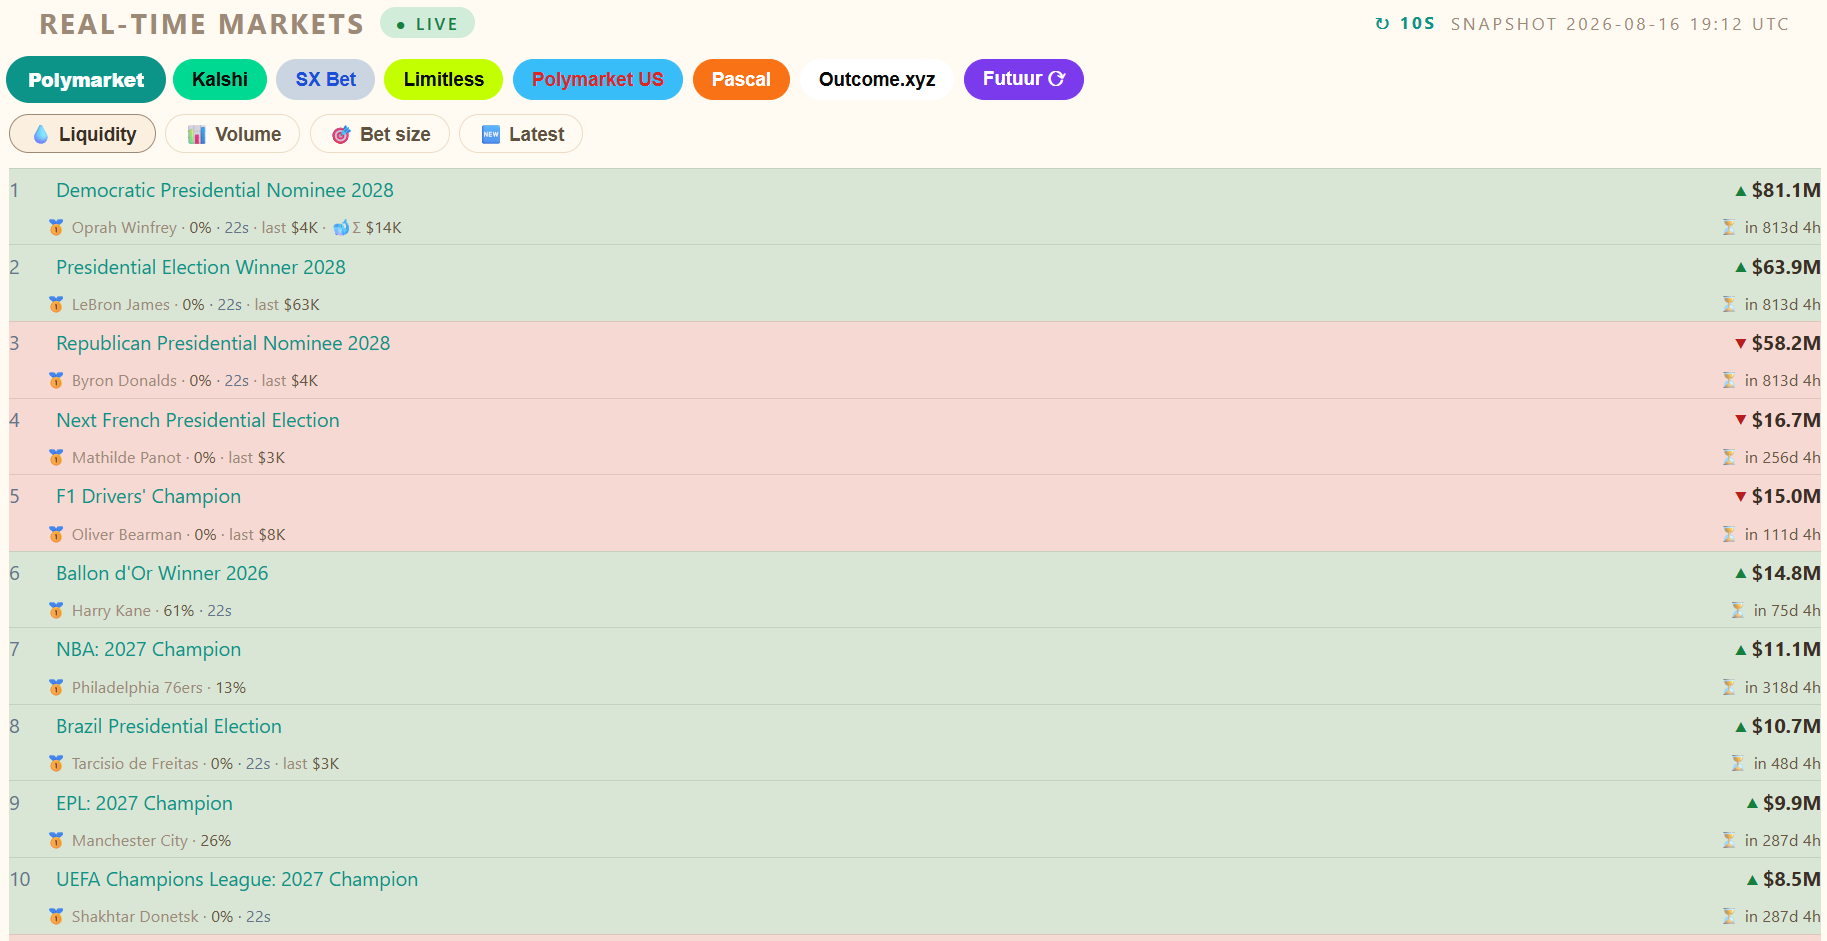This screenshot has width=1827, height=941.
Task: Click medal icon beside Harry Kane
Action: pyautogui.click(x=56, y=610)
